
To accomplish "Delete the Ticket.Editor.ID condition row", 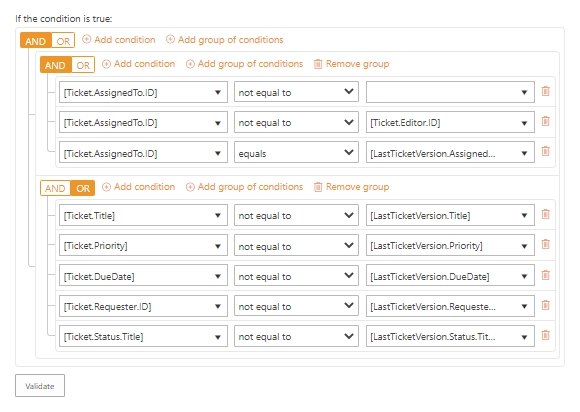I will pos(546,121).
